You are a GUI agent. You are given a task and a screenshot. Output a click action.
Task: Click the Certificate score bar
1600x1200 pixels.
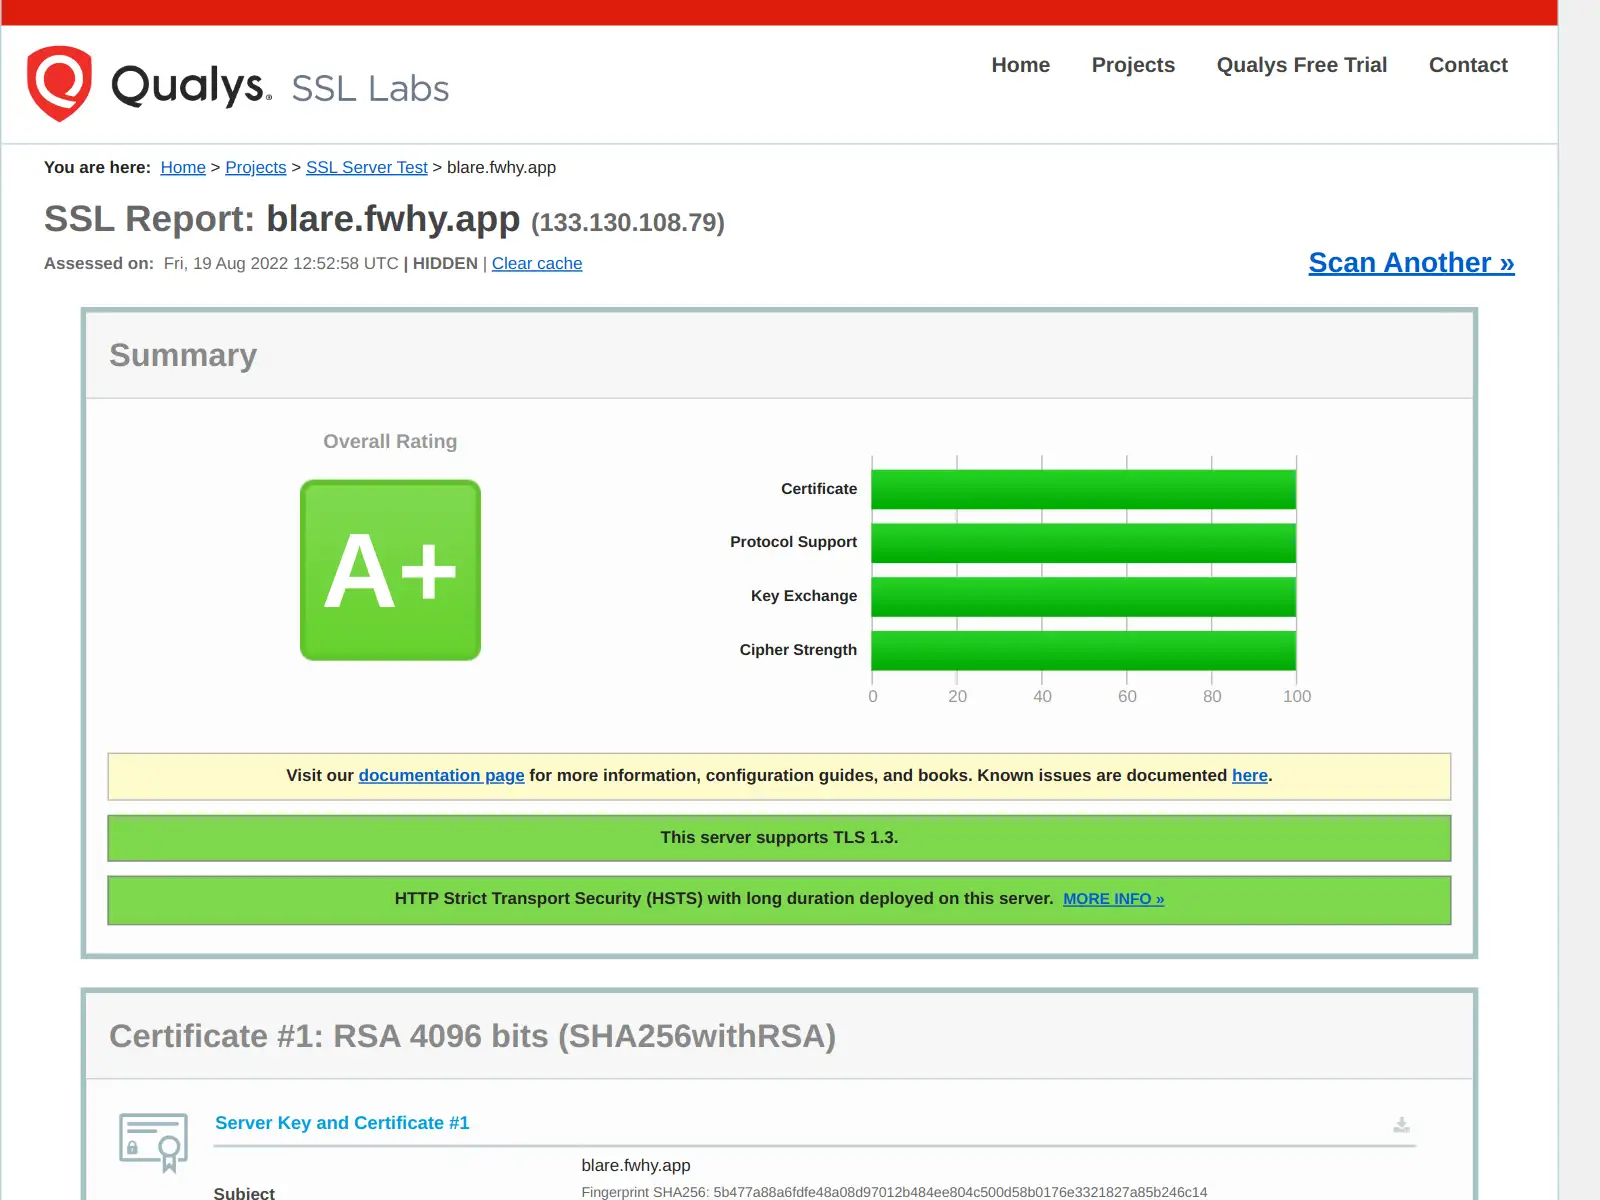(1084, 489)
